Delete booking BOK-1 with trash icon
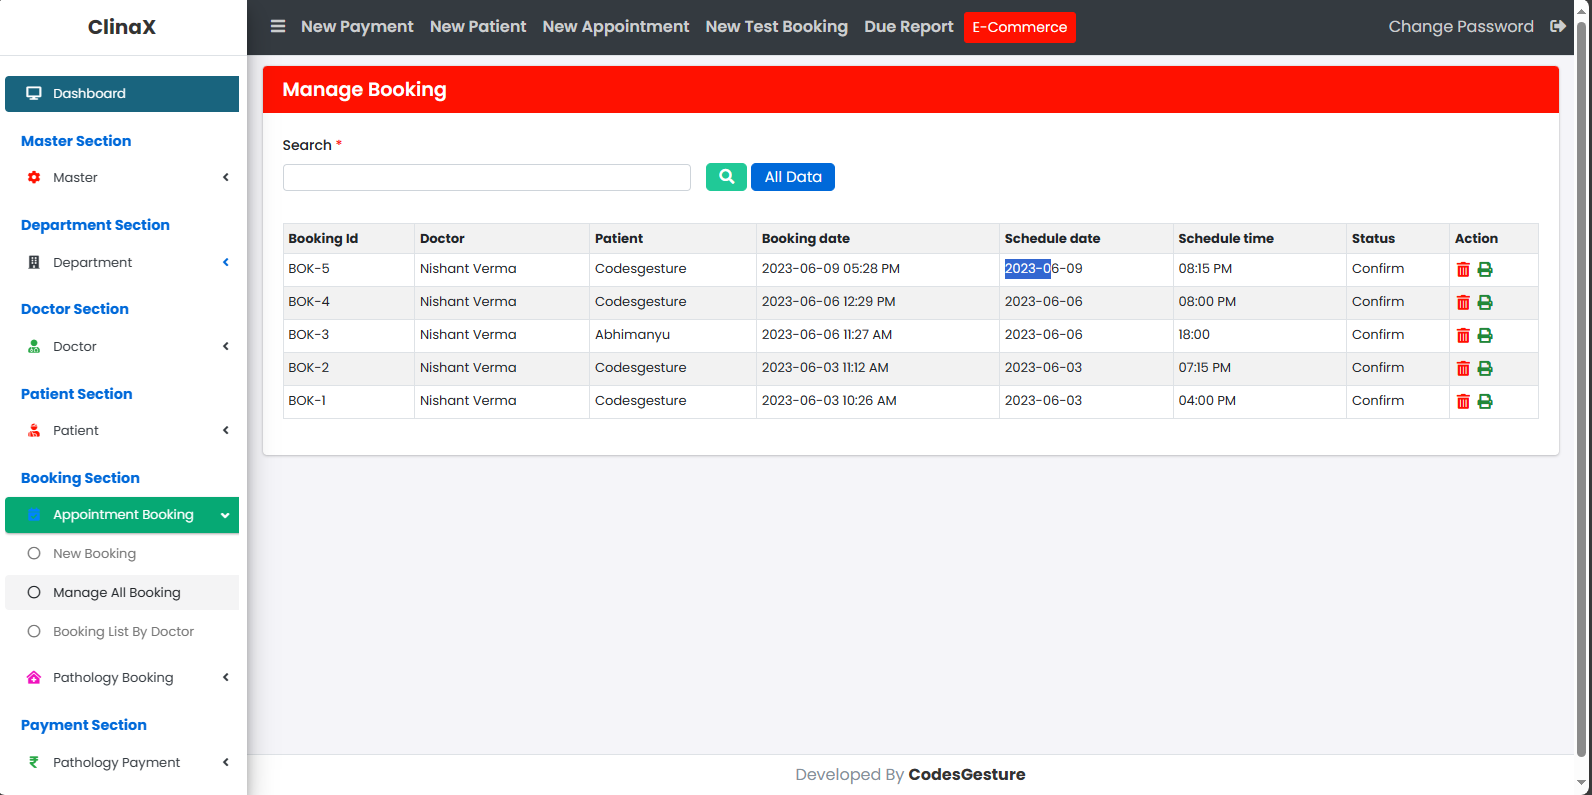1592x795 pixels. pyautogui.click(x=1463, y=402)
